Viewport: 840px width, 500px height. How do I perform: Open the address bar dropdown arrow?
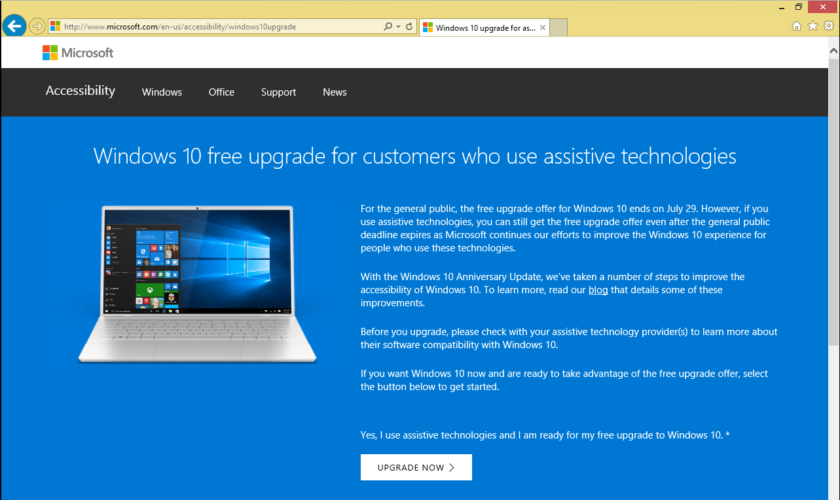pyautogui.click(x=399, y=26)
